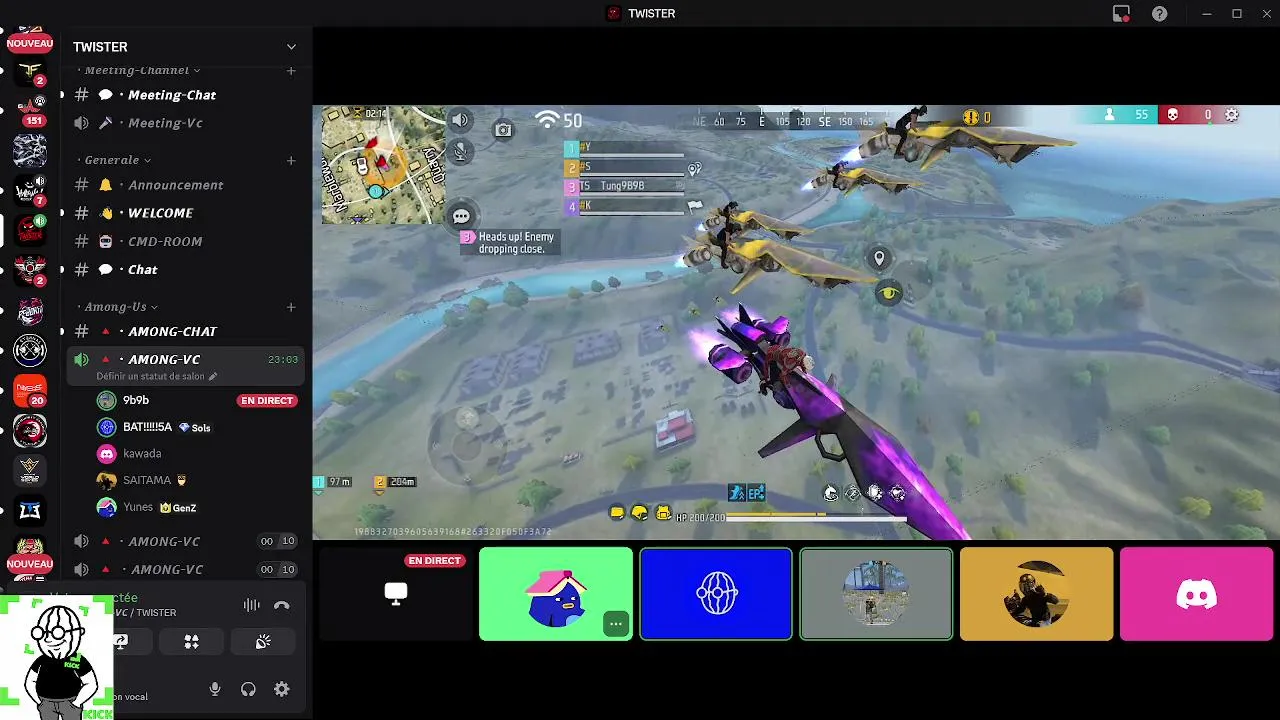Select the EN DIRECT stream tile
The image size is (1280, 720).
(x=395, y=594)
